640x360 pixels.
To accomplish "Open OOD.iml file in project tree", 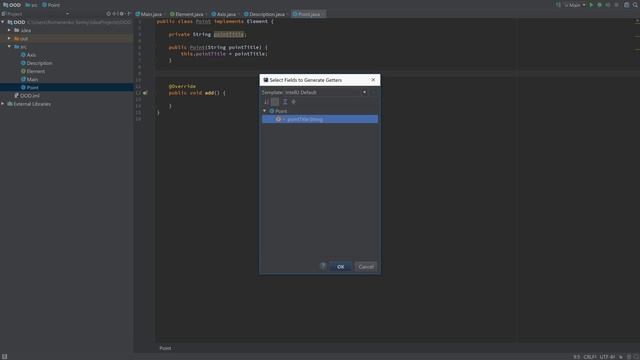I will click(x=29, y=96).
